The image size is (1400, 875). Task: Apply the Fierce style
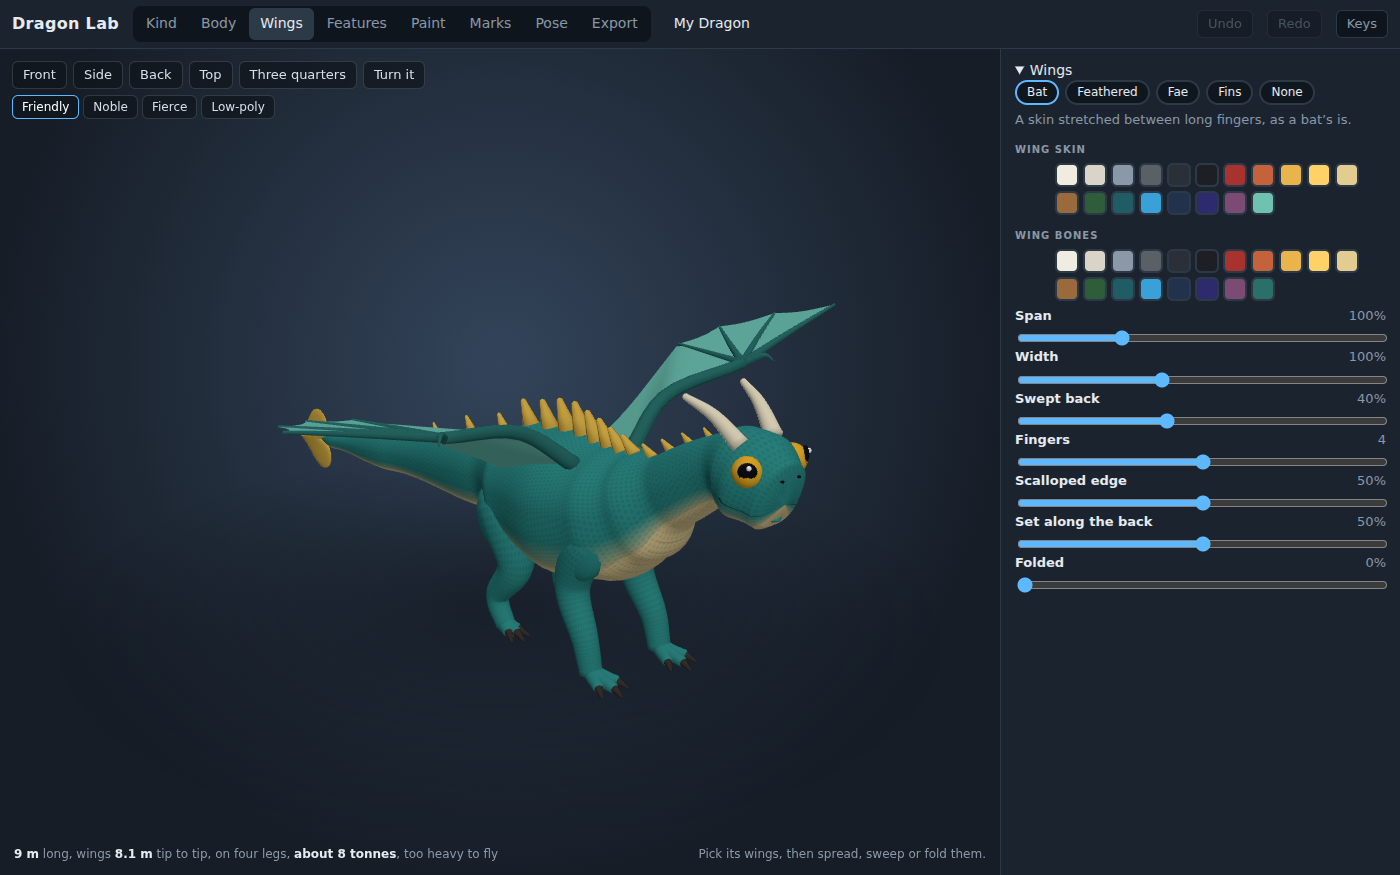(x=169, y=107)
